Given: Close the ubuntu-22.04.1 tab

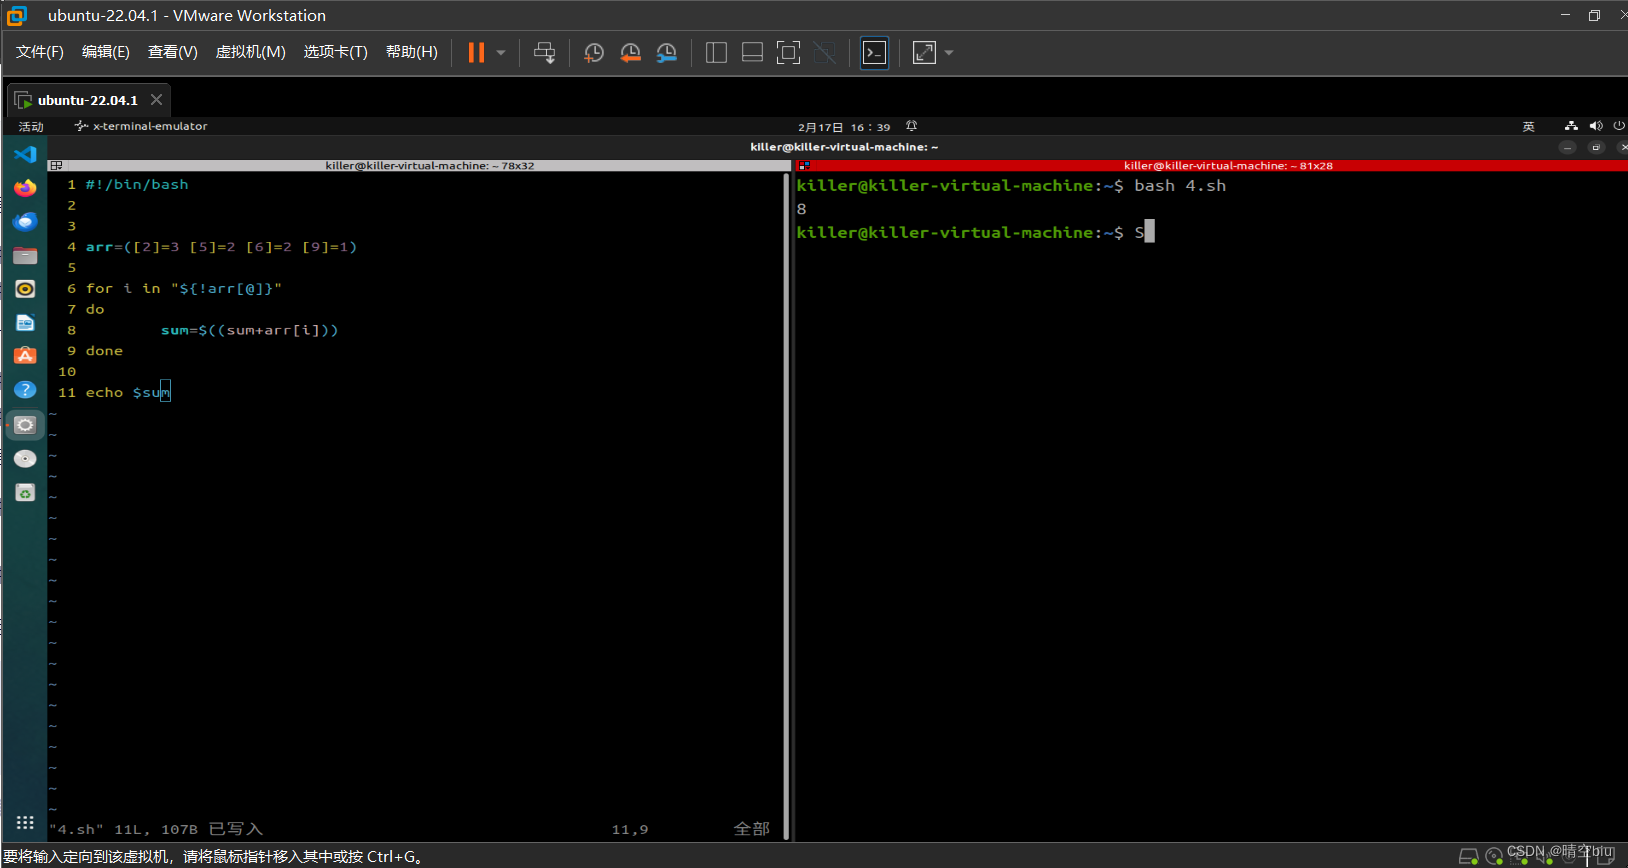Looking at the screenshot, I should point(156,100).
